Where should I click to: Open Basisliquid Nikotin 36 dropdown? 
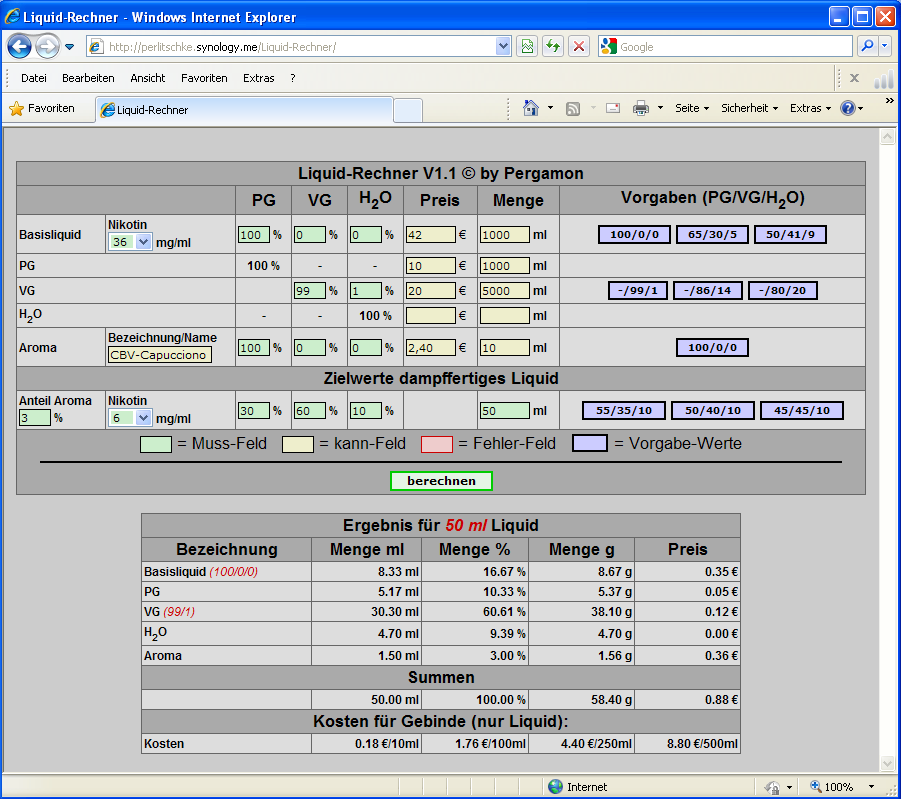(130, 242)
